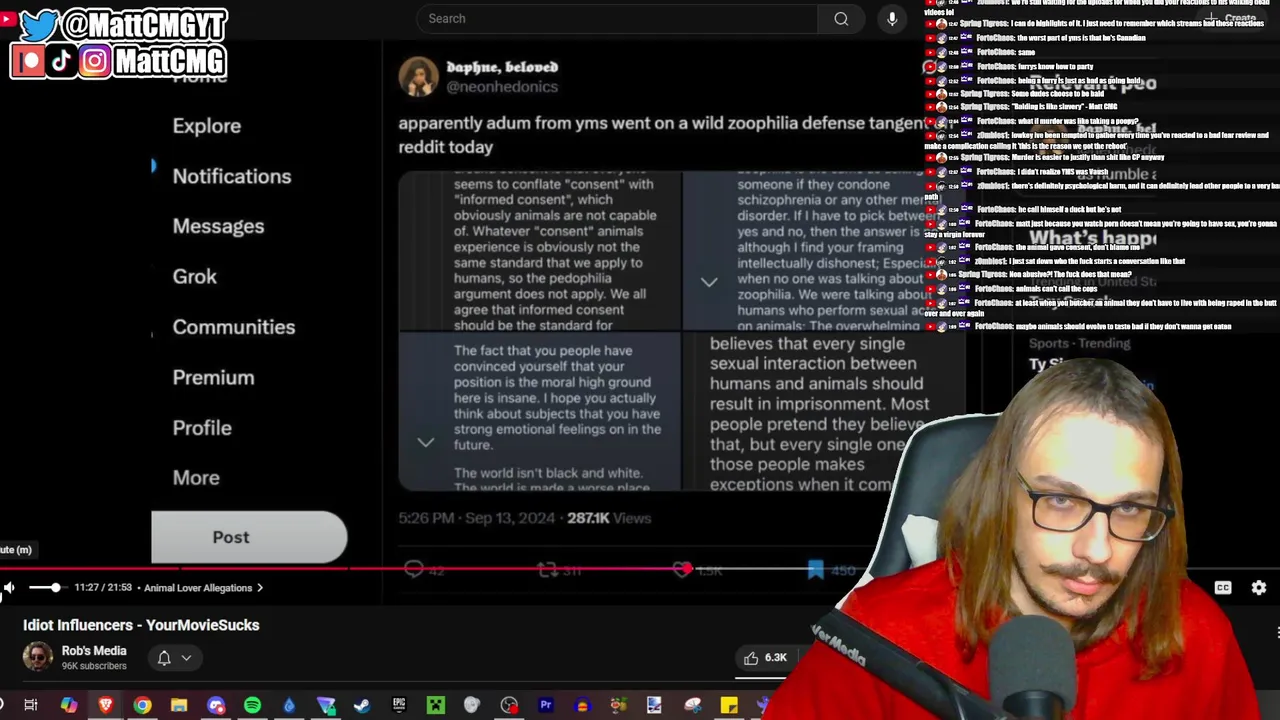Open Communities in the Twitter sidebar
Screen dimensions: 1280x720
pos(234,327)
